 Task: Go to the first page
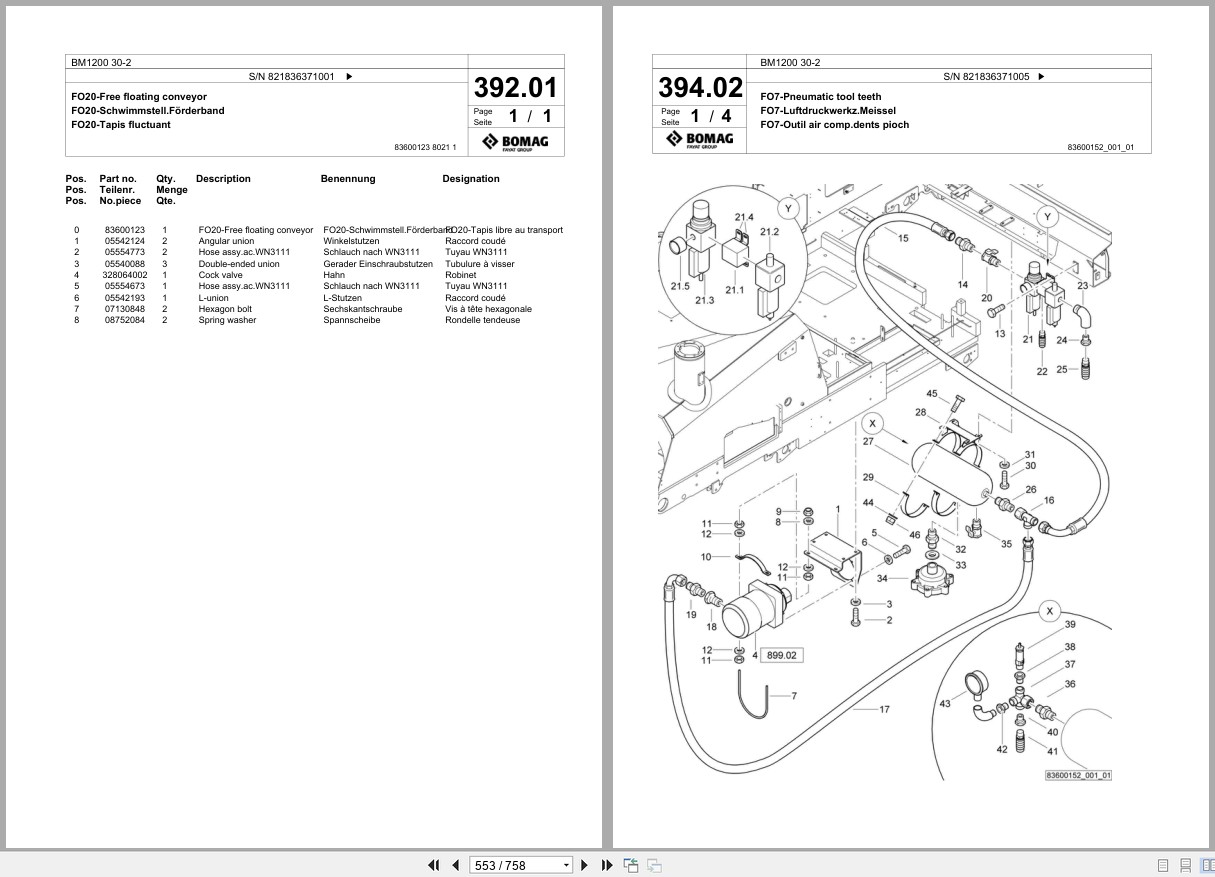pyautogui.click(x=434, y=865)
